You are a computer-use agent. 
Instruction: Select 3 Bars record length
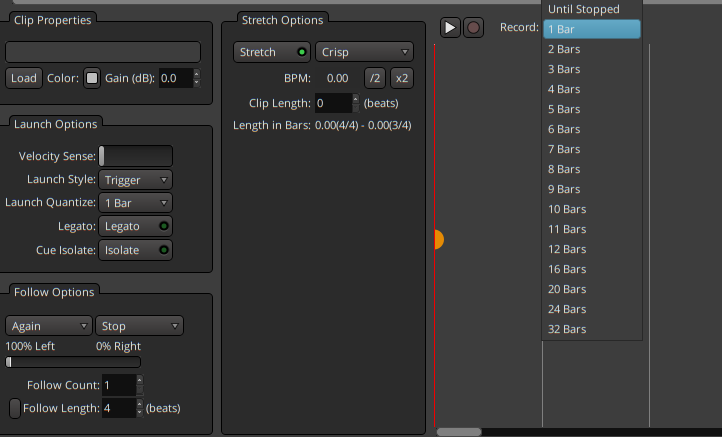pos(592,69)
